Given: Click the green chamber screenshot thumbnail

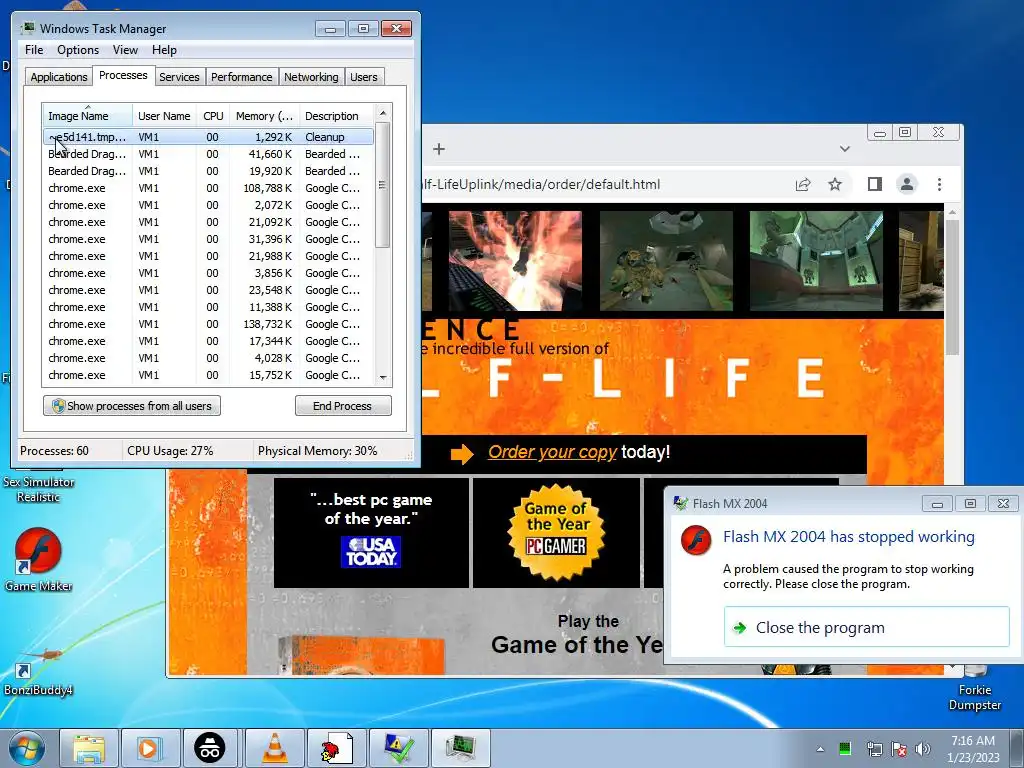Looking at the screenshot, I should click(816, 261).
